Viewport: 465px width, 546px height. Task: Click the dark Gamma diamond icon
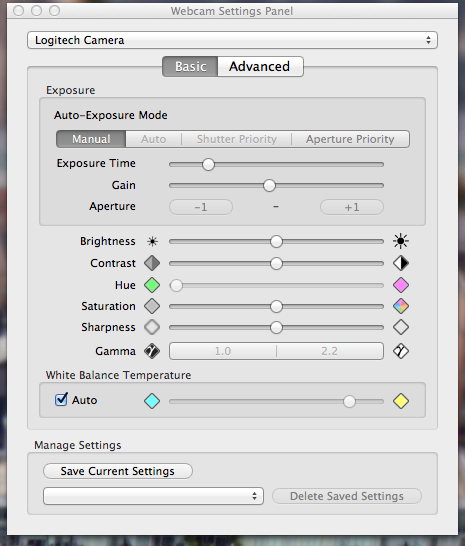tap(152, 351)
